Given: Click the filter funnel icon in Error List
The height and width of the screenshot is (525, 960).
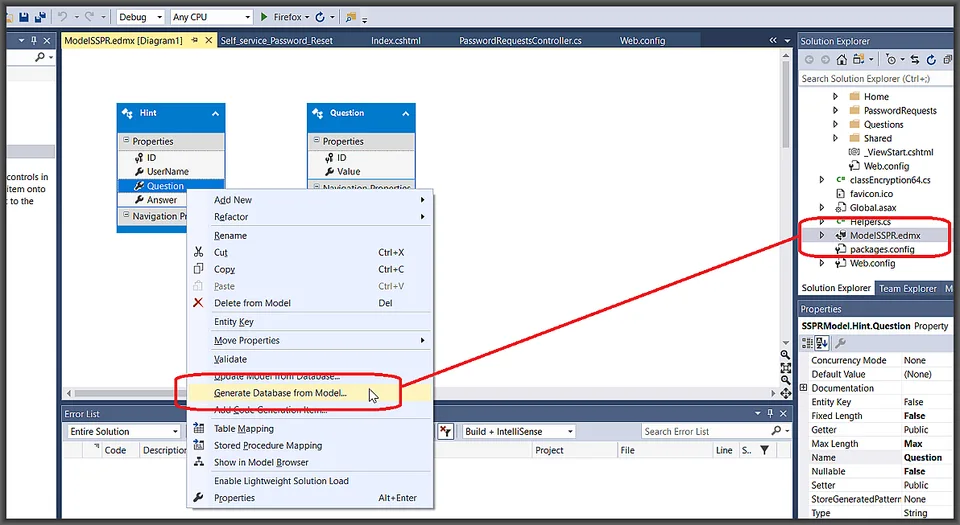Looking at the screenshot, I should click(x=765, y=450).
